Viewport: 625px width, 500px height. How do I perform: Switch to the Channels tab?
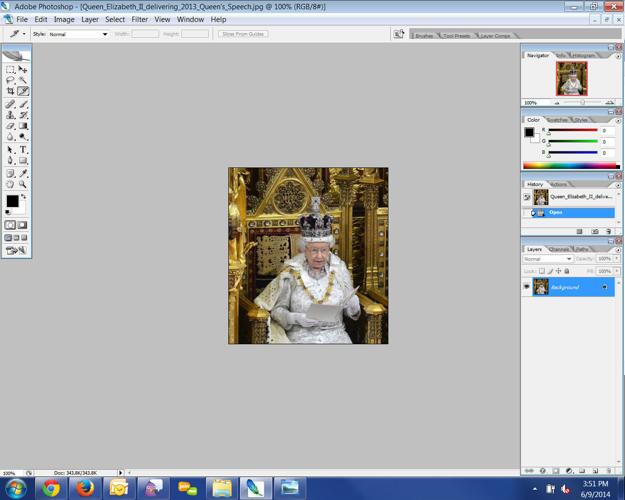558,249
